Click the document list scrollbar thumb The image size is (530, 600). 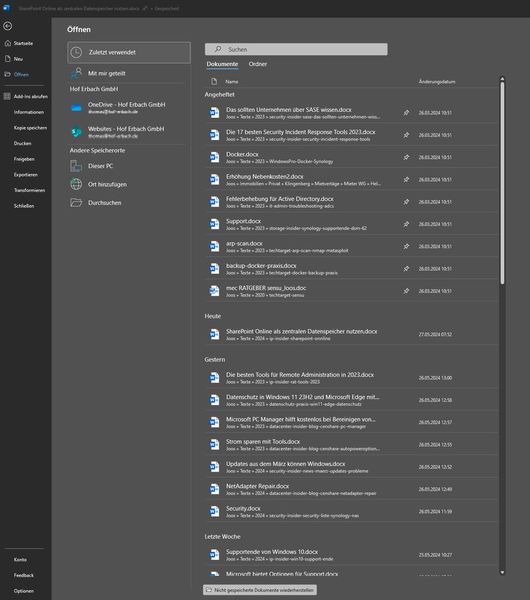(x=502, y=183)
